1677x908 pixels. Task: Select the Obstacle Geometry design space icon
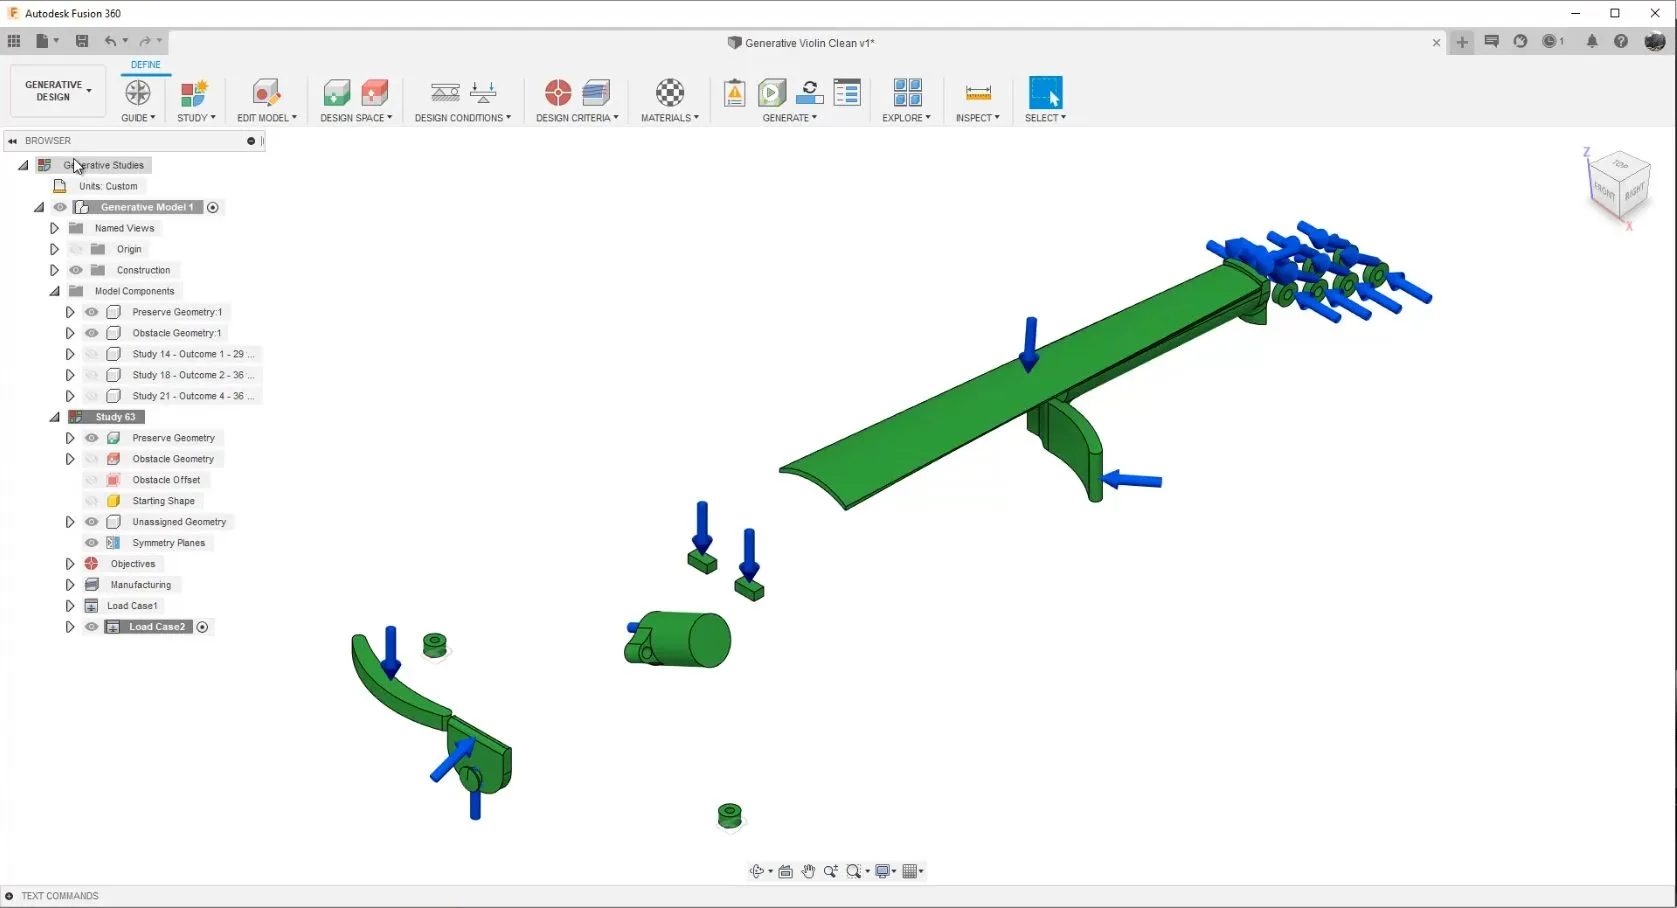375,93
